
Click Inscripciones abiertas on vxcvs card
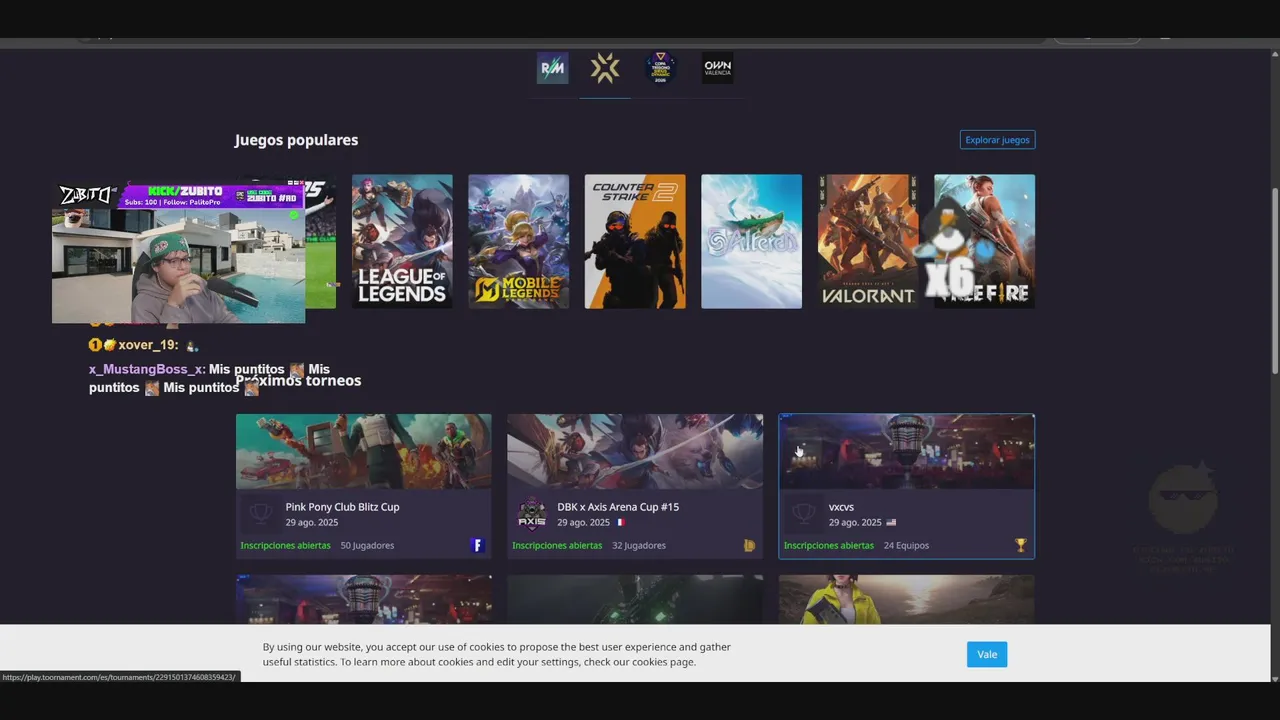(829, 545)
